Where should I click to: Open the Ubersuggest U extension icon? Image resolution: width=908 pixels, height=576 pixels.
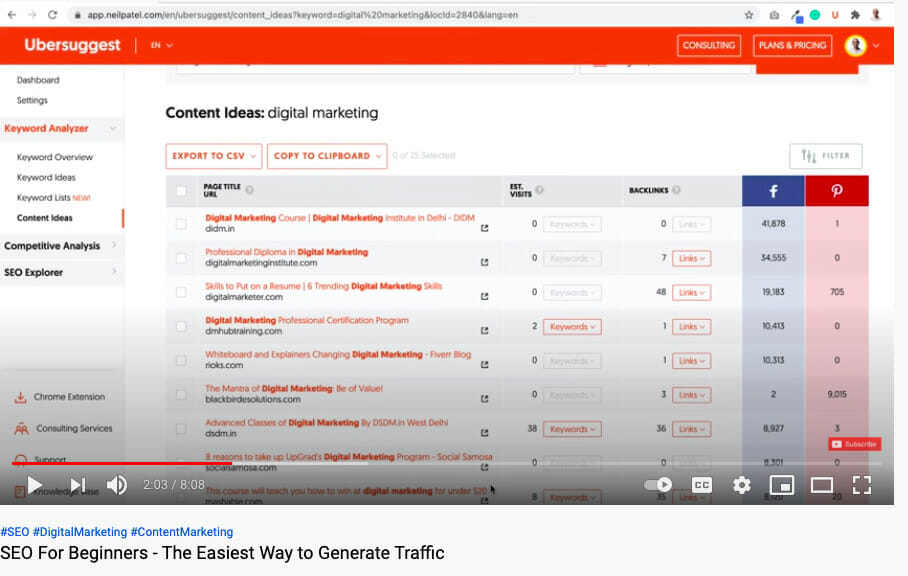pyautogui.click(x=835, y=15)
